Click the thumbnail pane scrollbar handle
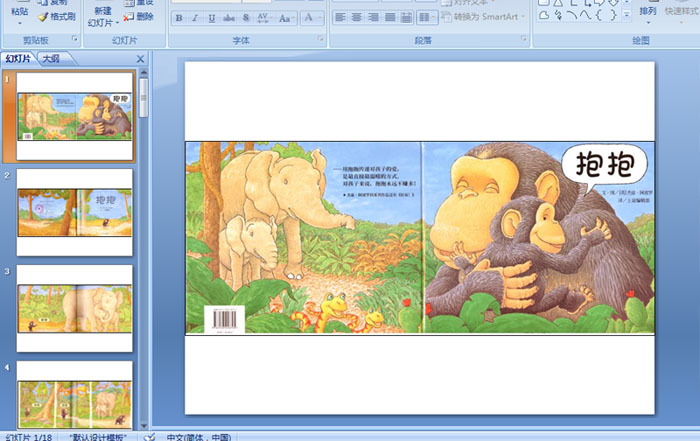The image size is (700, 441). [144, 98]
